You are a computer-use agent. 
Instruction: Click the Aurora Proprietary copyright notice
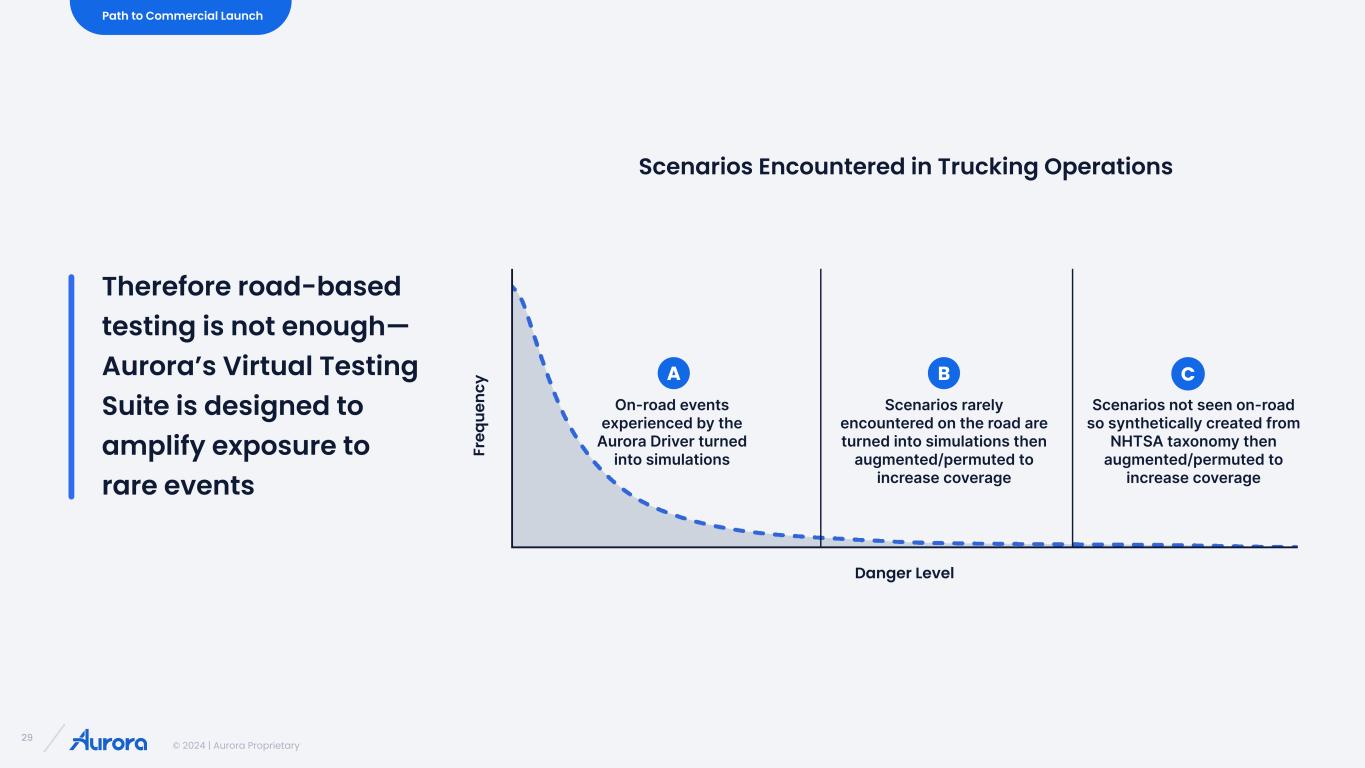tap(235, 745)
